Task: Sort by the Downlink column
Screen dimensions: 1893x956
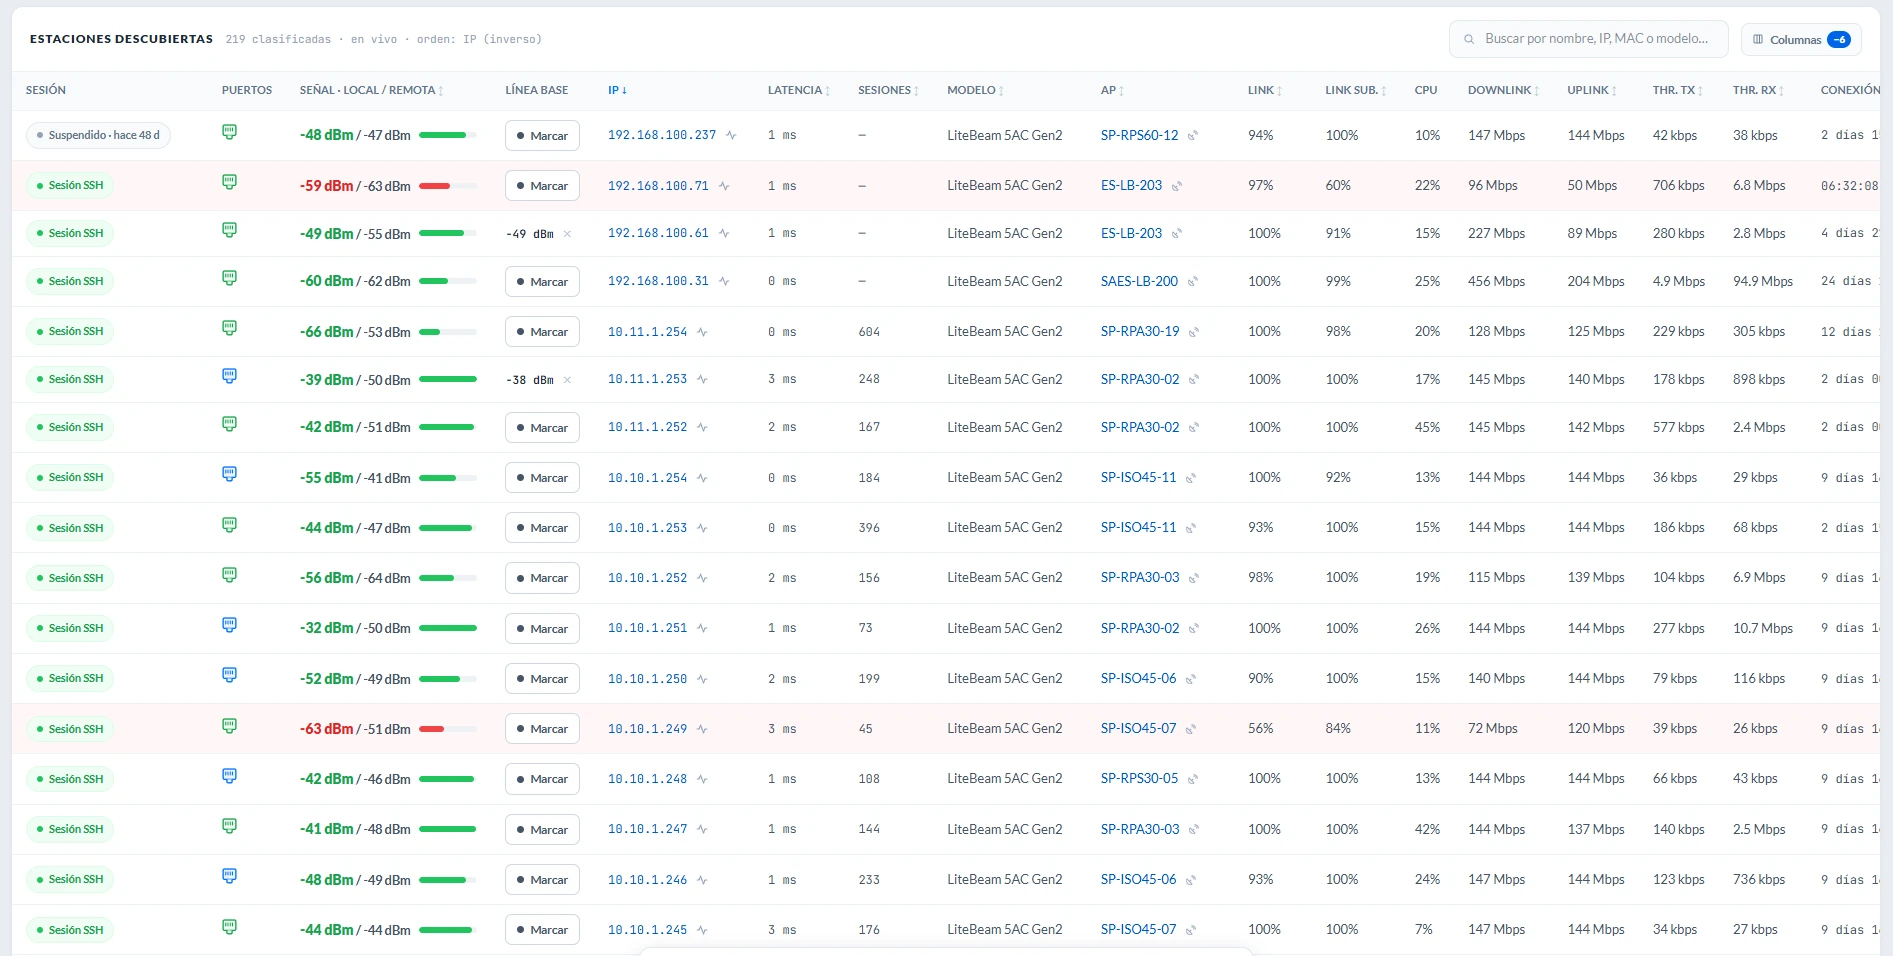Action: (x=1503, y=90)
